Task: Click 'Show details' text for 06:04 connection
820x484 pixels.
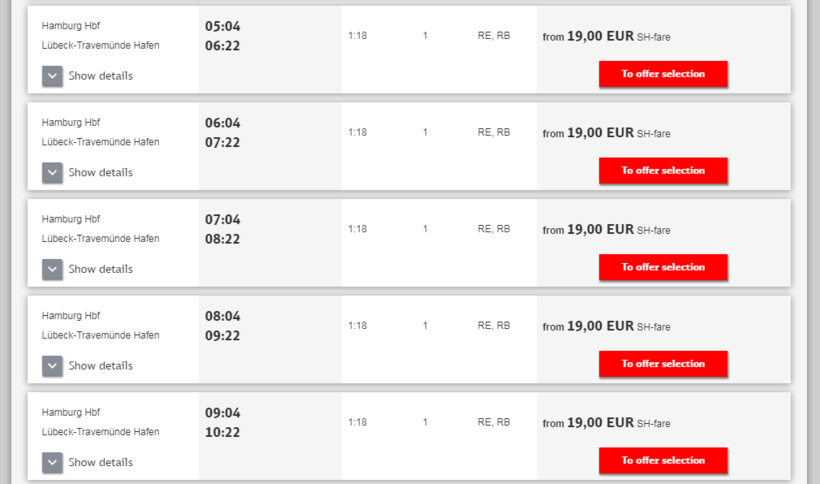Action: [100, 173]
